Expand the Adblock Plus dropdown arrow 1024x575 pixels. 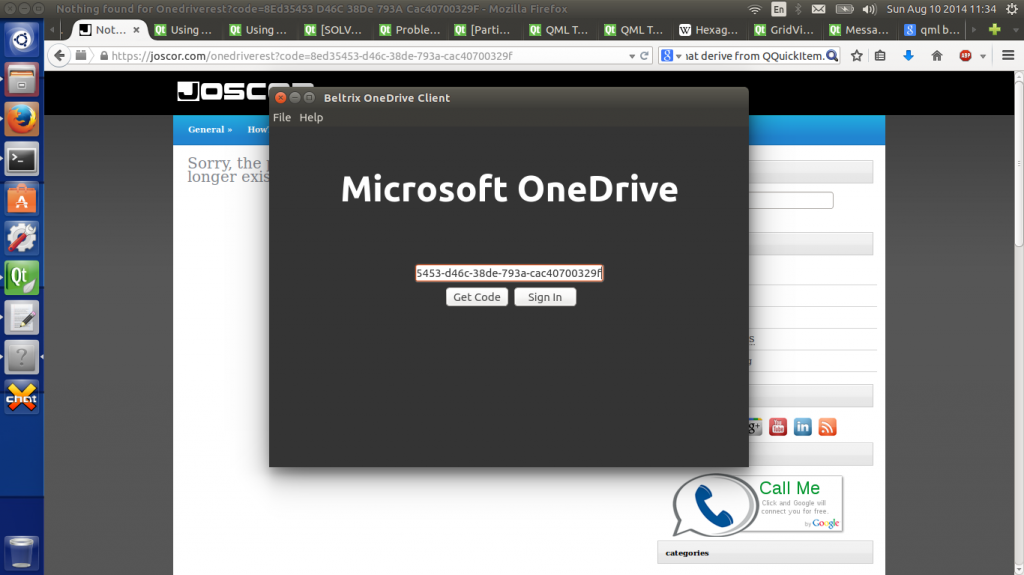tap(982, 56)
